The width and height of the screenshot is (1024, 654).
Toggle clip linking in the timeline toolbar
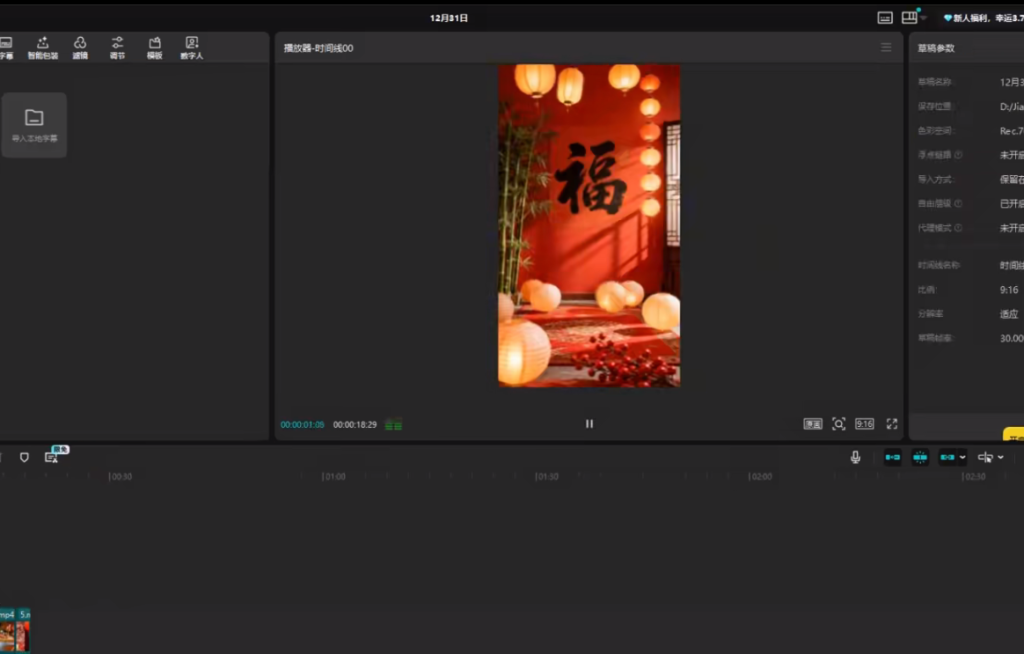945,457
